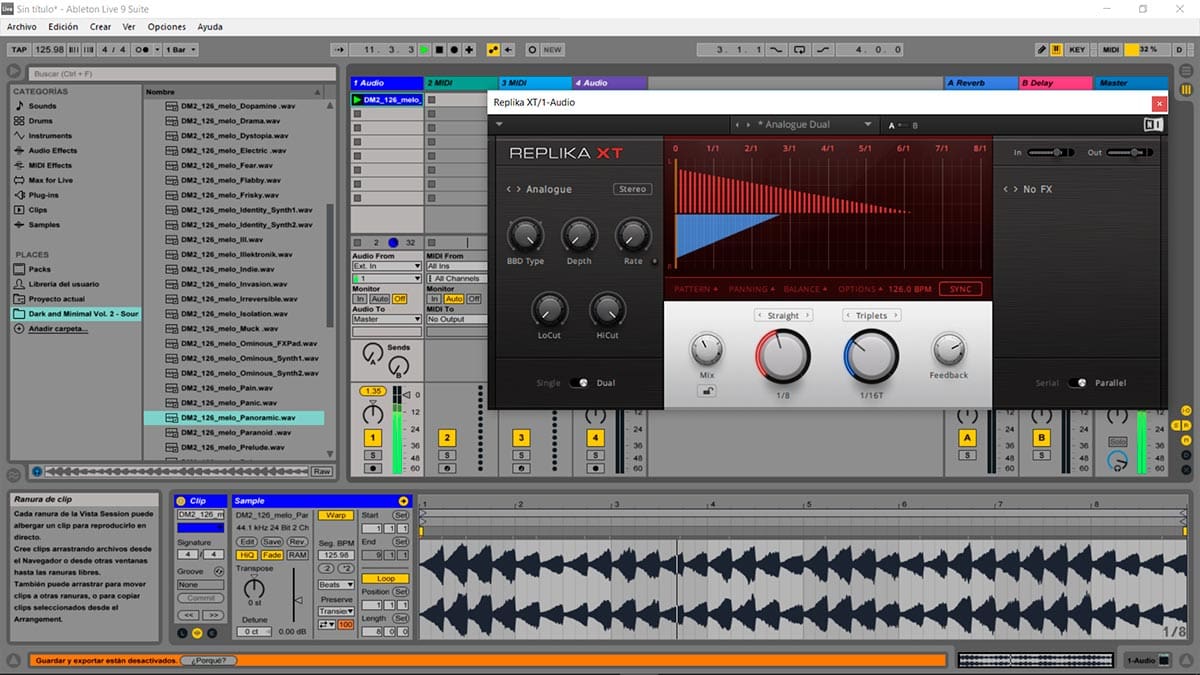Expand the PATTERN section in Replika
This screenshot has width=1200, height=675.
(x=696, y=289)
